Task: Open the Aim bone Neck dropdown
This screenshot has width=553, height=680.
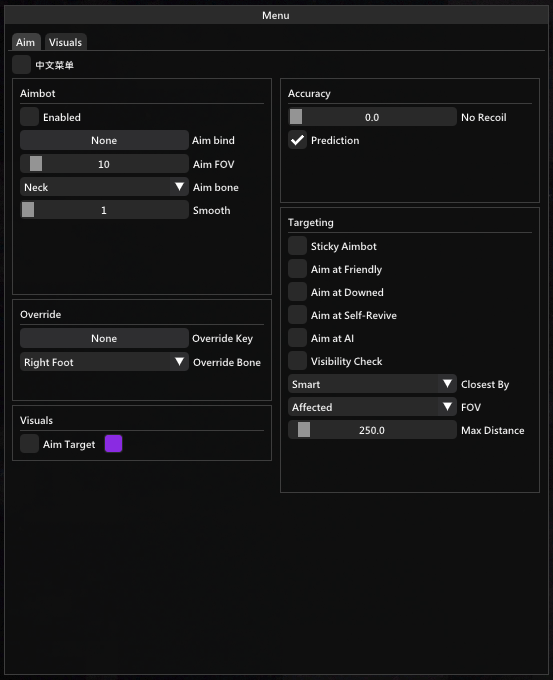Action: point(104,187)
